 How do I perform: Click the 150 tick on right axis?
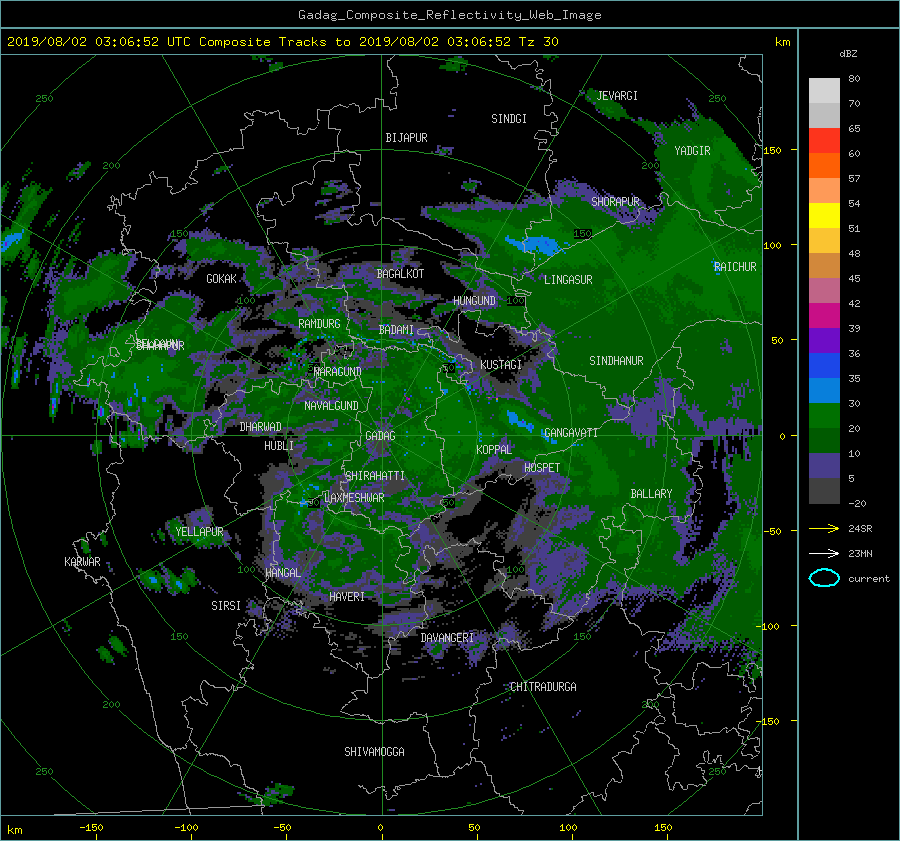(773, 150)
